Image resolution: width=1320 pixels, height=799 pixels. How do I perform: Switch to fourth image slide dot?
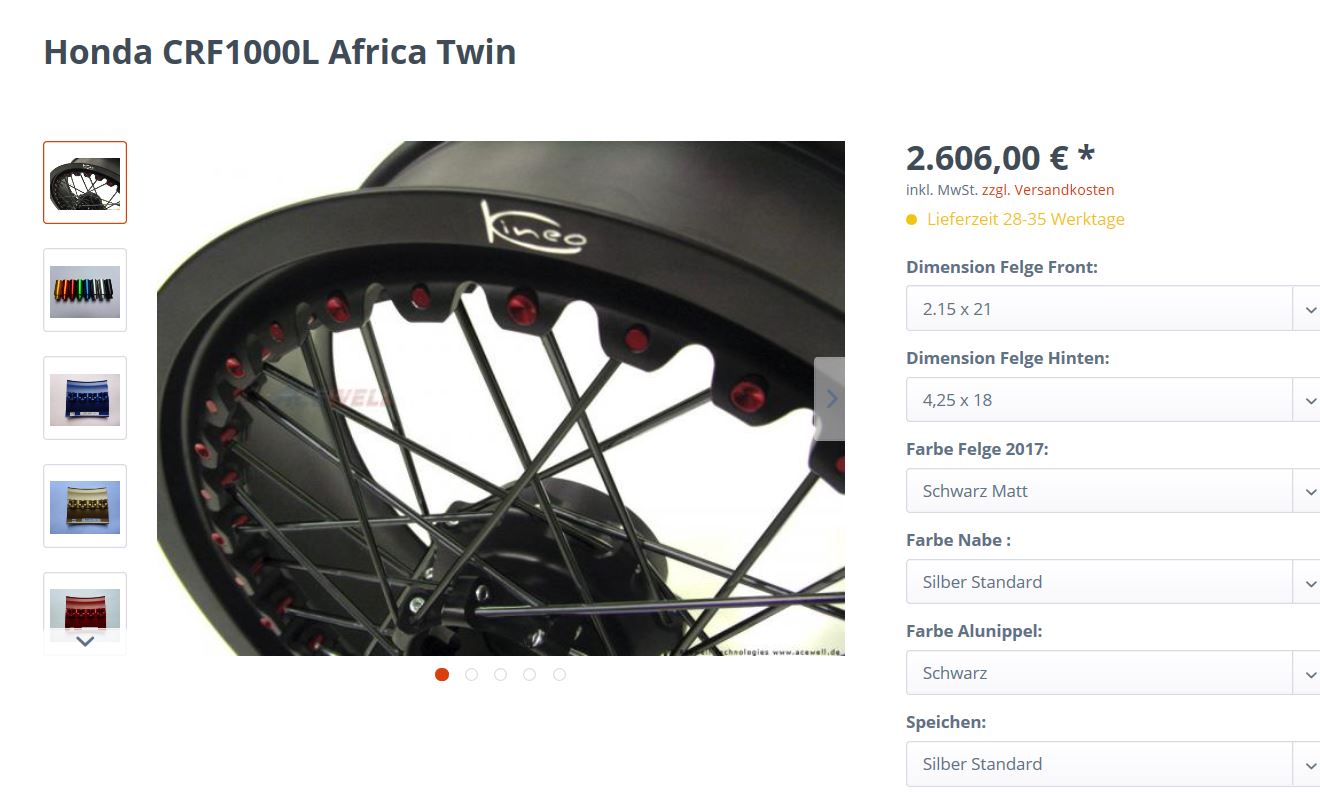click(x=530, y=675)
